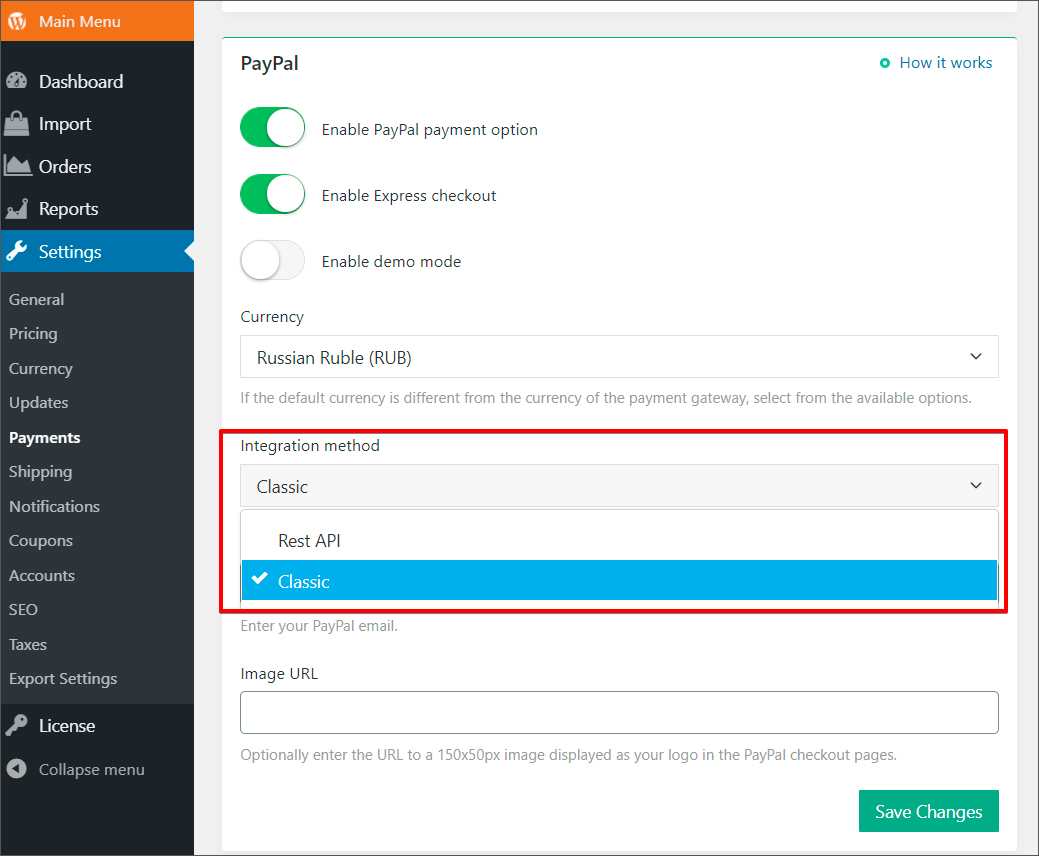
Task: Click the WordPress logo icon
Action: coord(17,21)
